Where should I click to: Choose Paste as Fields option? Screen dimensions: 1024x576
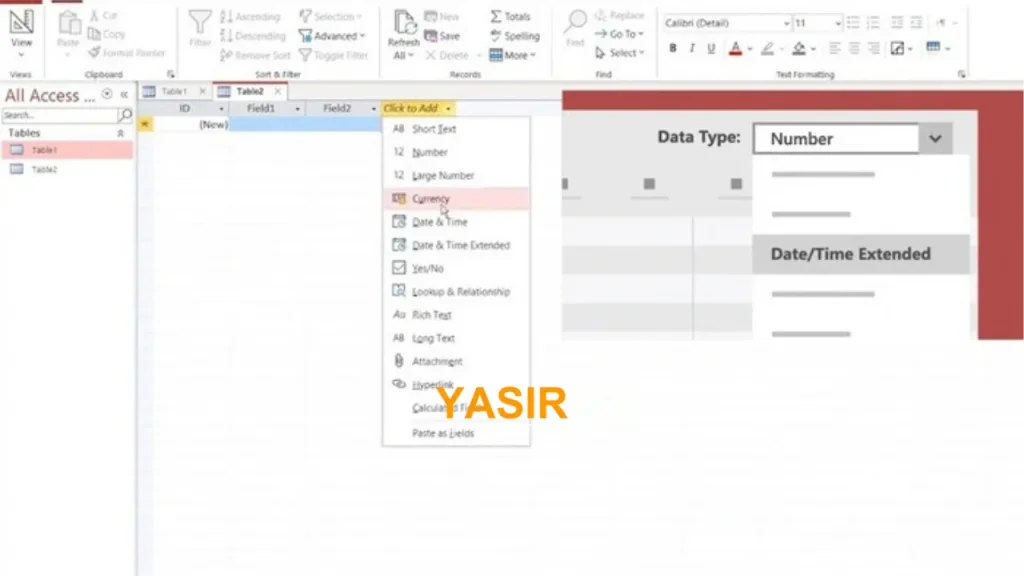[x=456, y=433]
